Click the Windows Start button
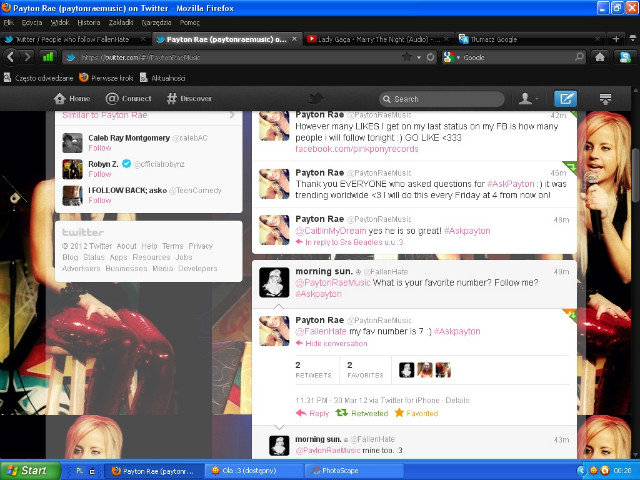This screenshot has height=480, width=640. [x=29, y=471]
